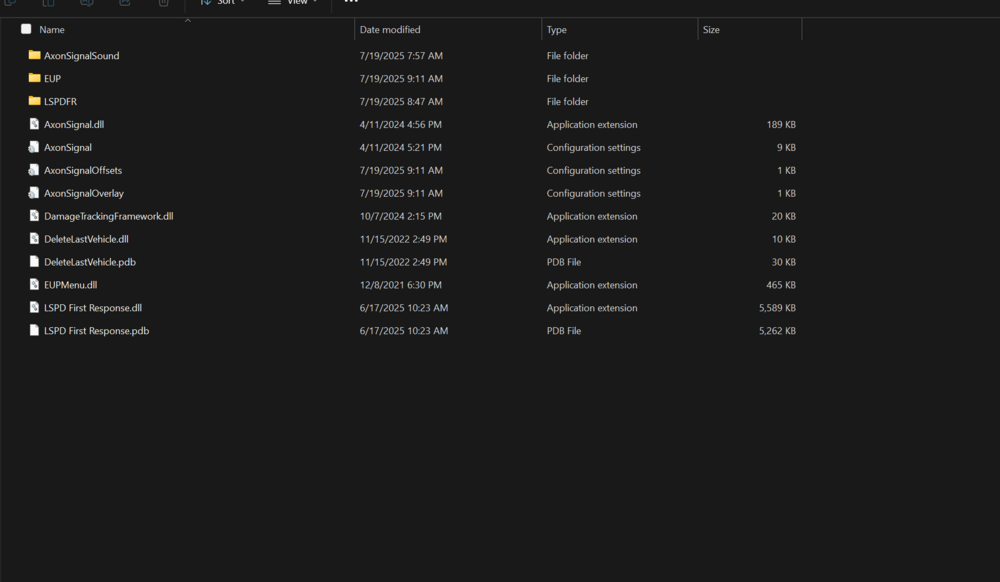Select the AxonSignalOverlay configuration file name
The image size is (1000, 582).
click(84, 193)
